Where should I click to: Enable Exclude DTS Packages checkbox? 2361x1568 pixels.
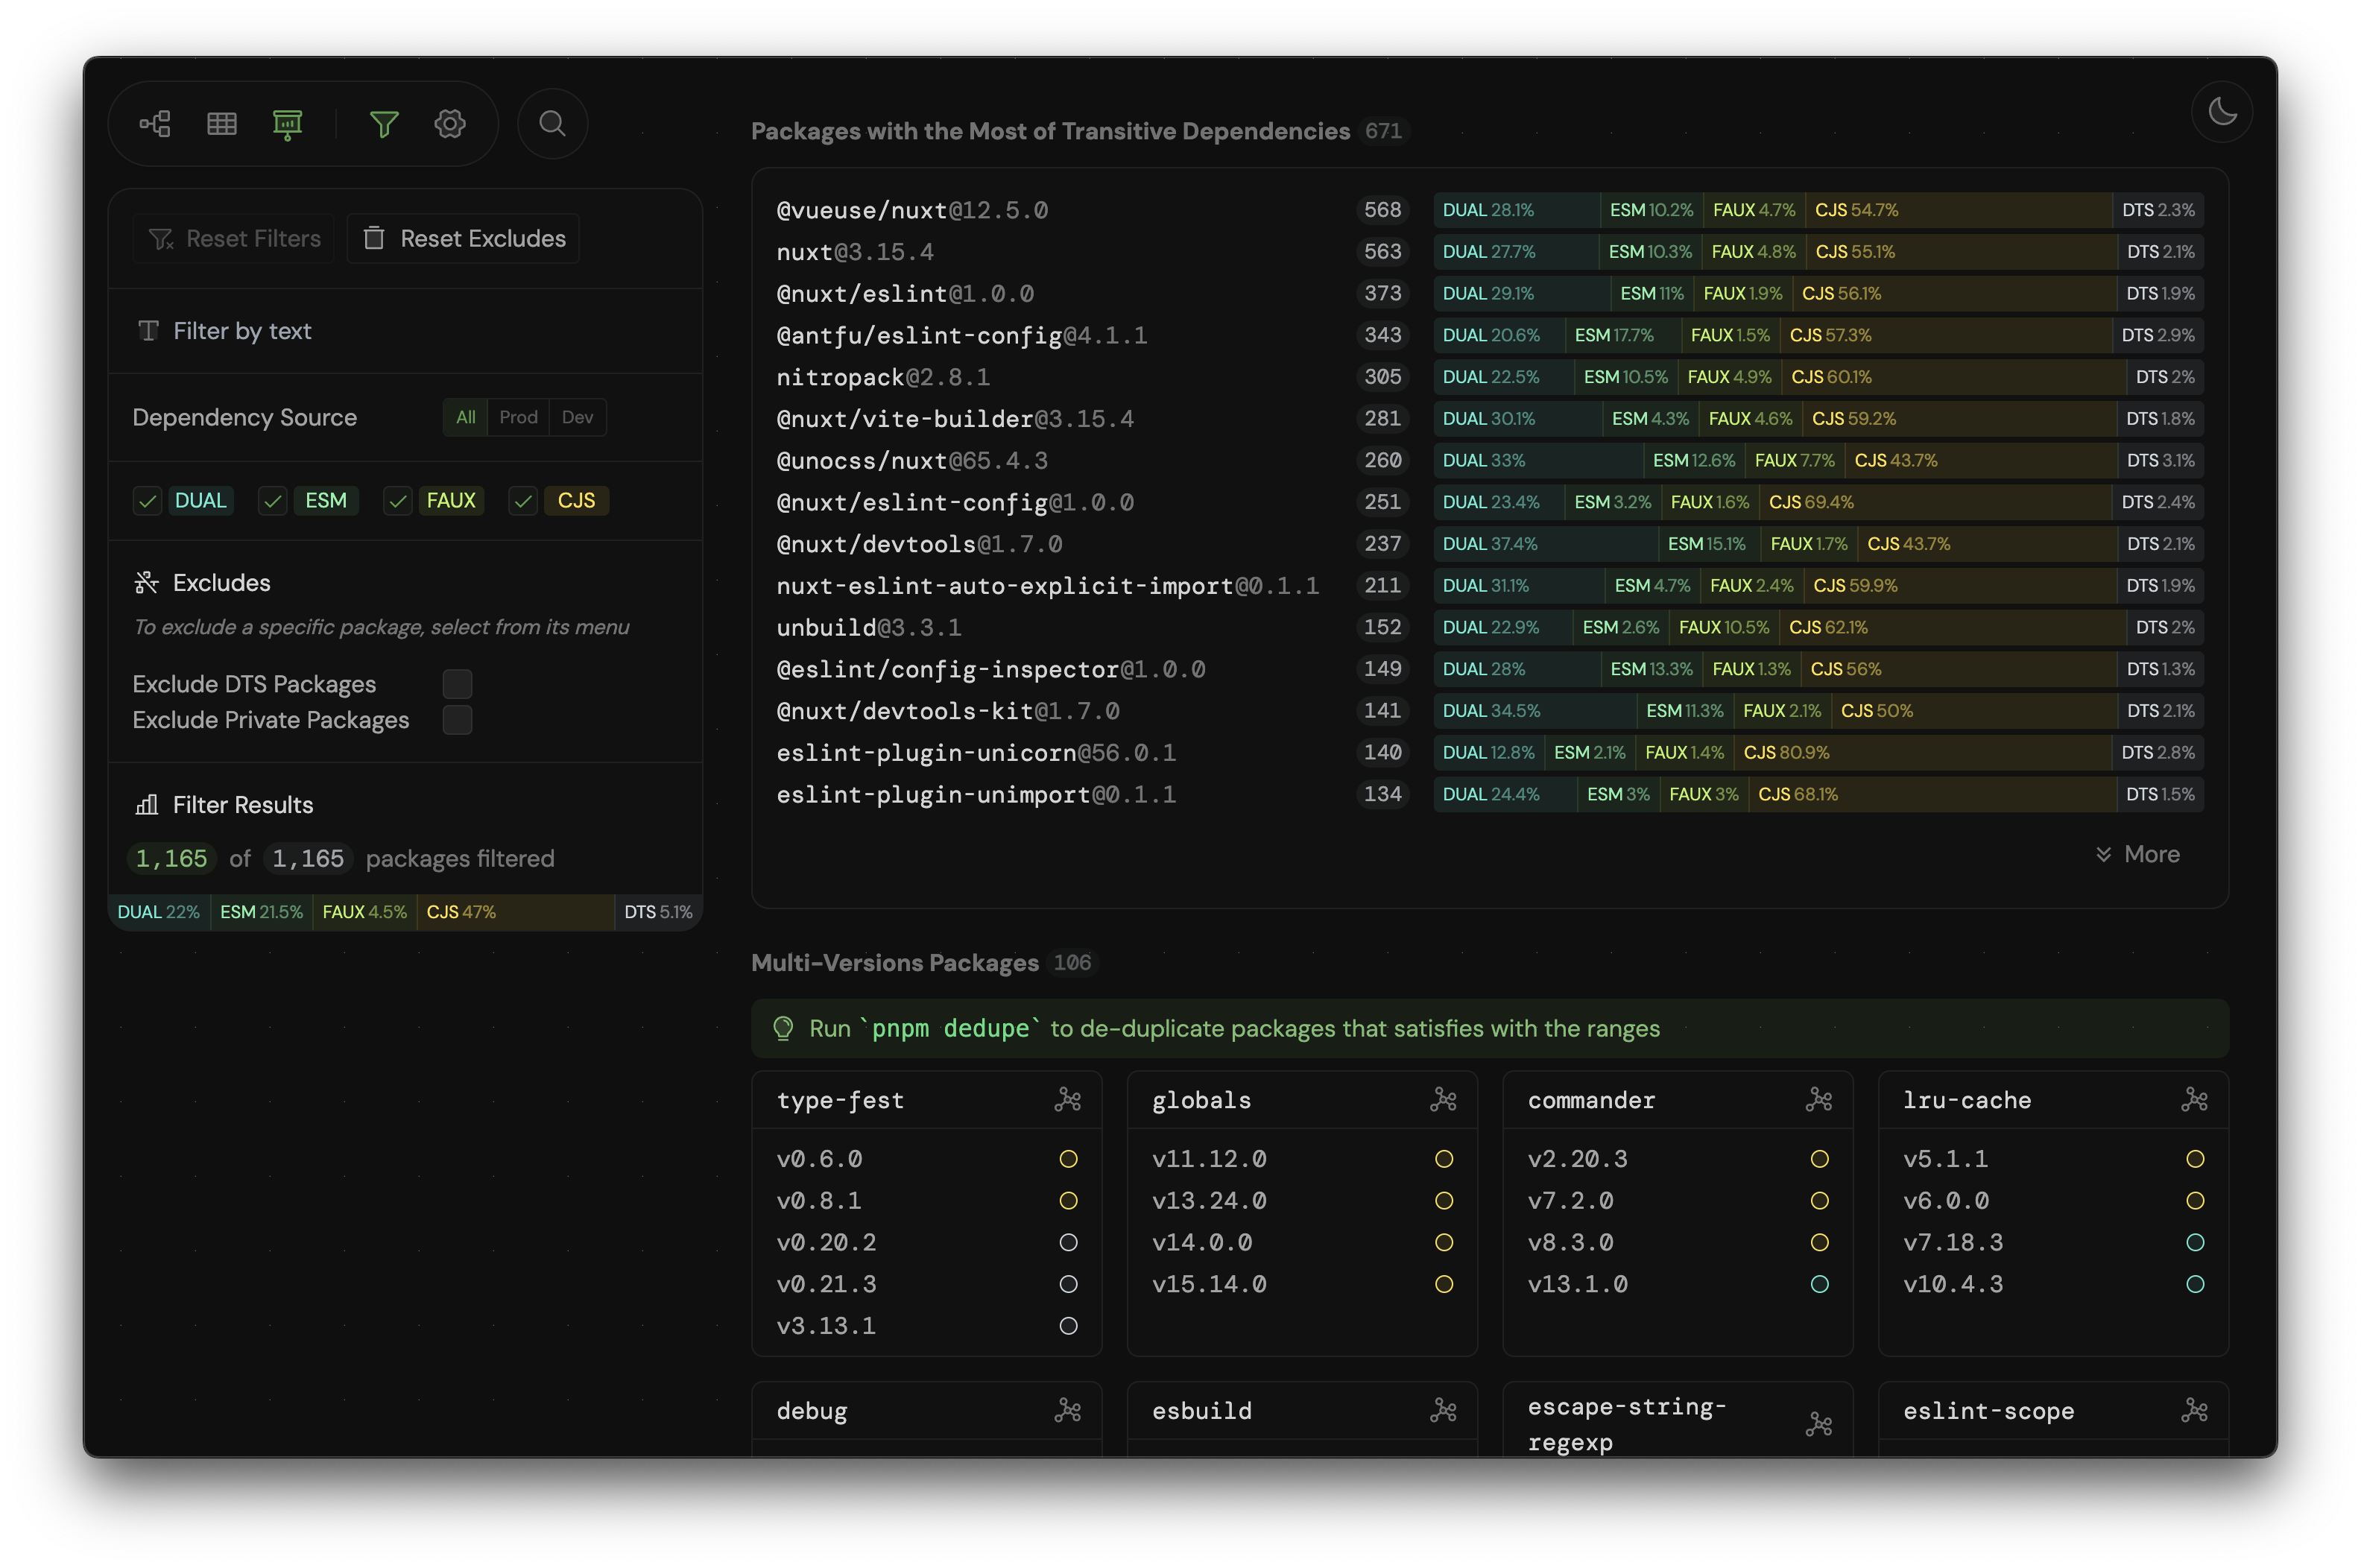[x=457, y=684]
